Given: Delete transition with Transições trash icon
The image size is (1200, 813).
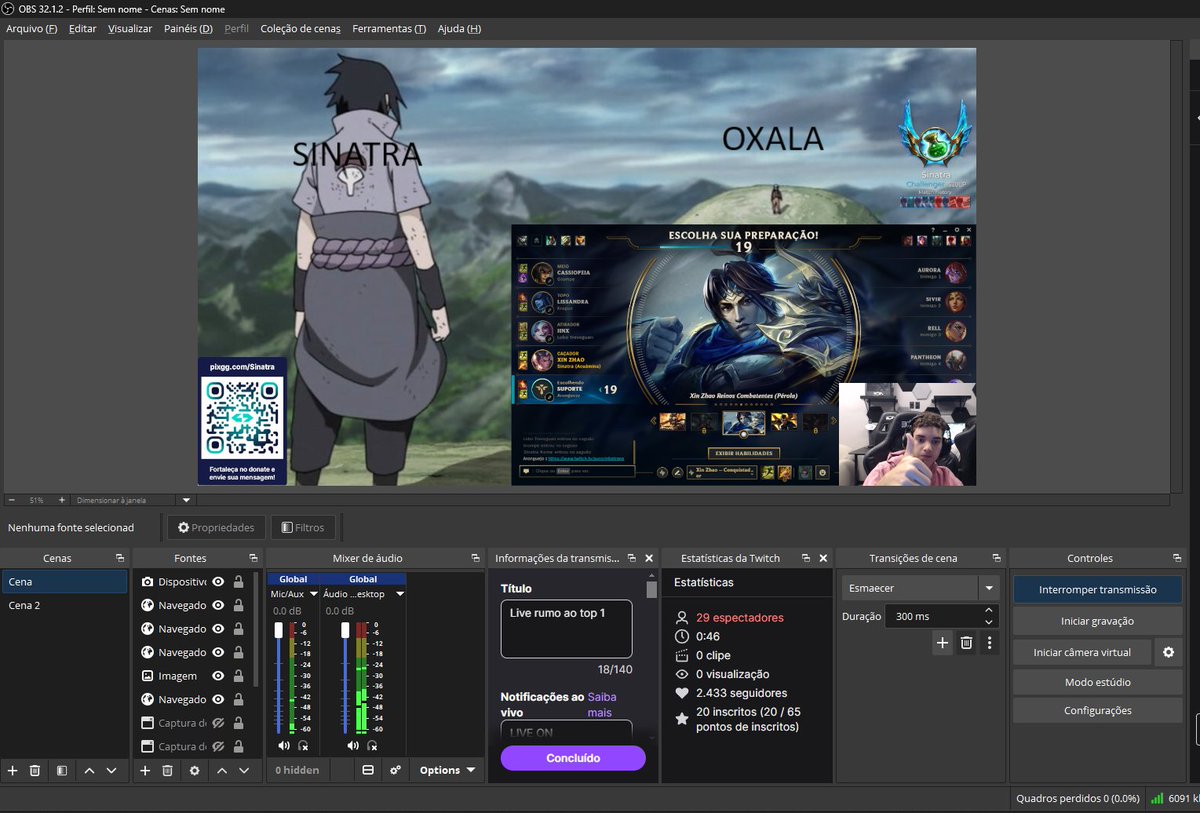Looking at the screenshot, I should [x=966, y=643].
